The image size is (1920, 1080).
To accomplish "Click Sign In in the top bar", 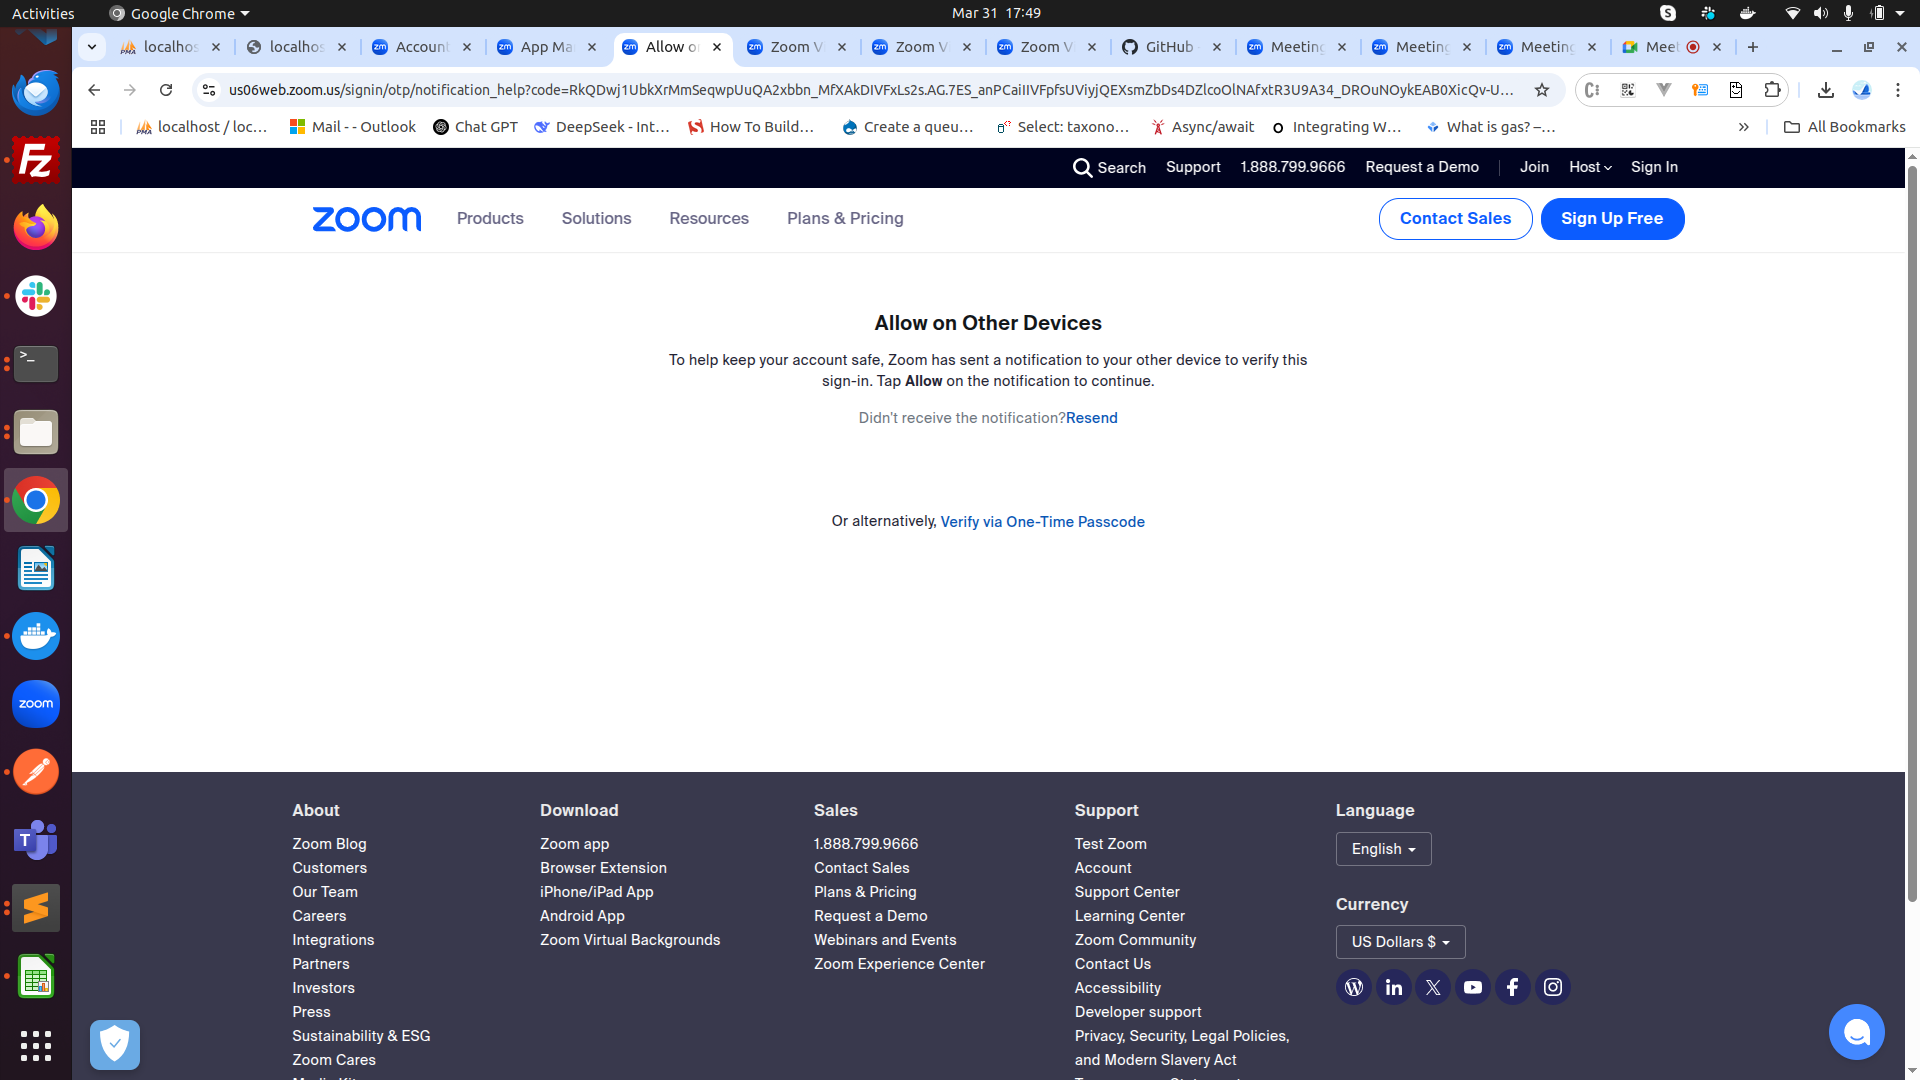I will 1654,167.
